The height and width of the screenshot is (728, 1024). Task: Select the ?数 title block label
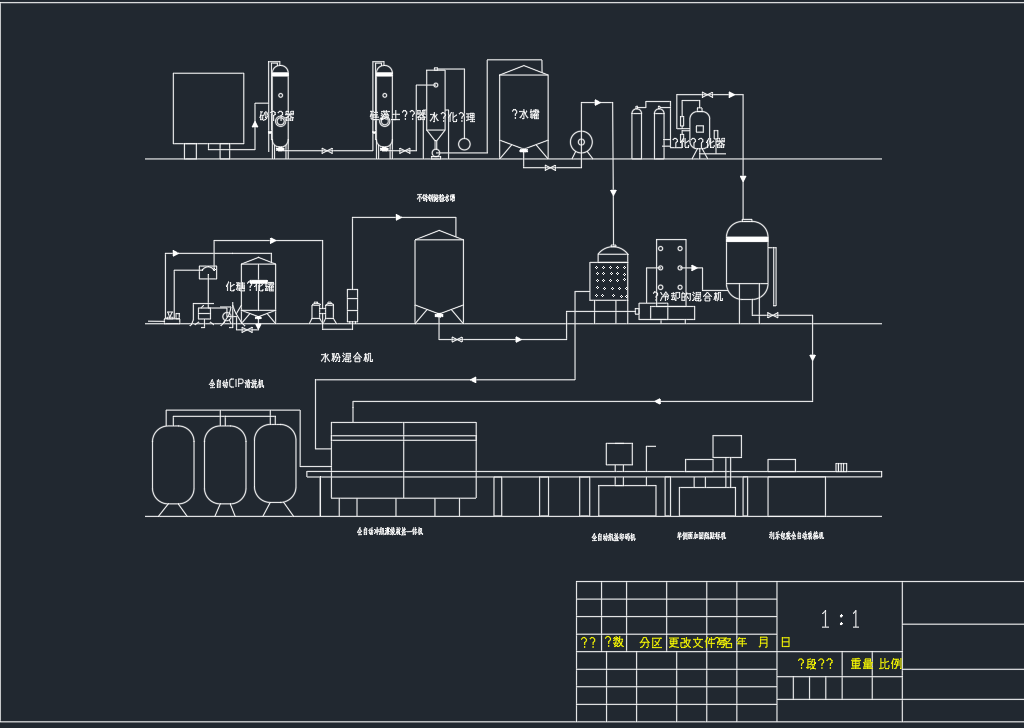pos(614,642)
